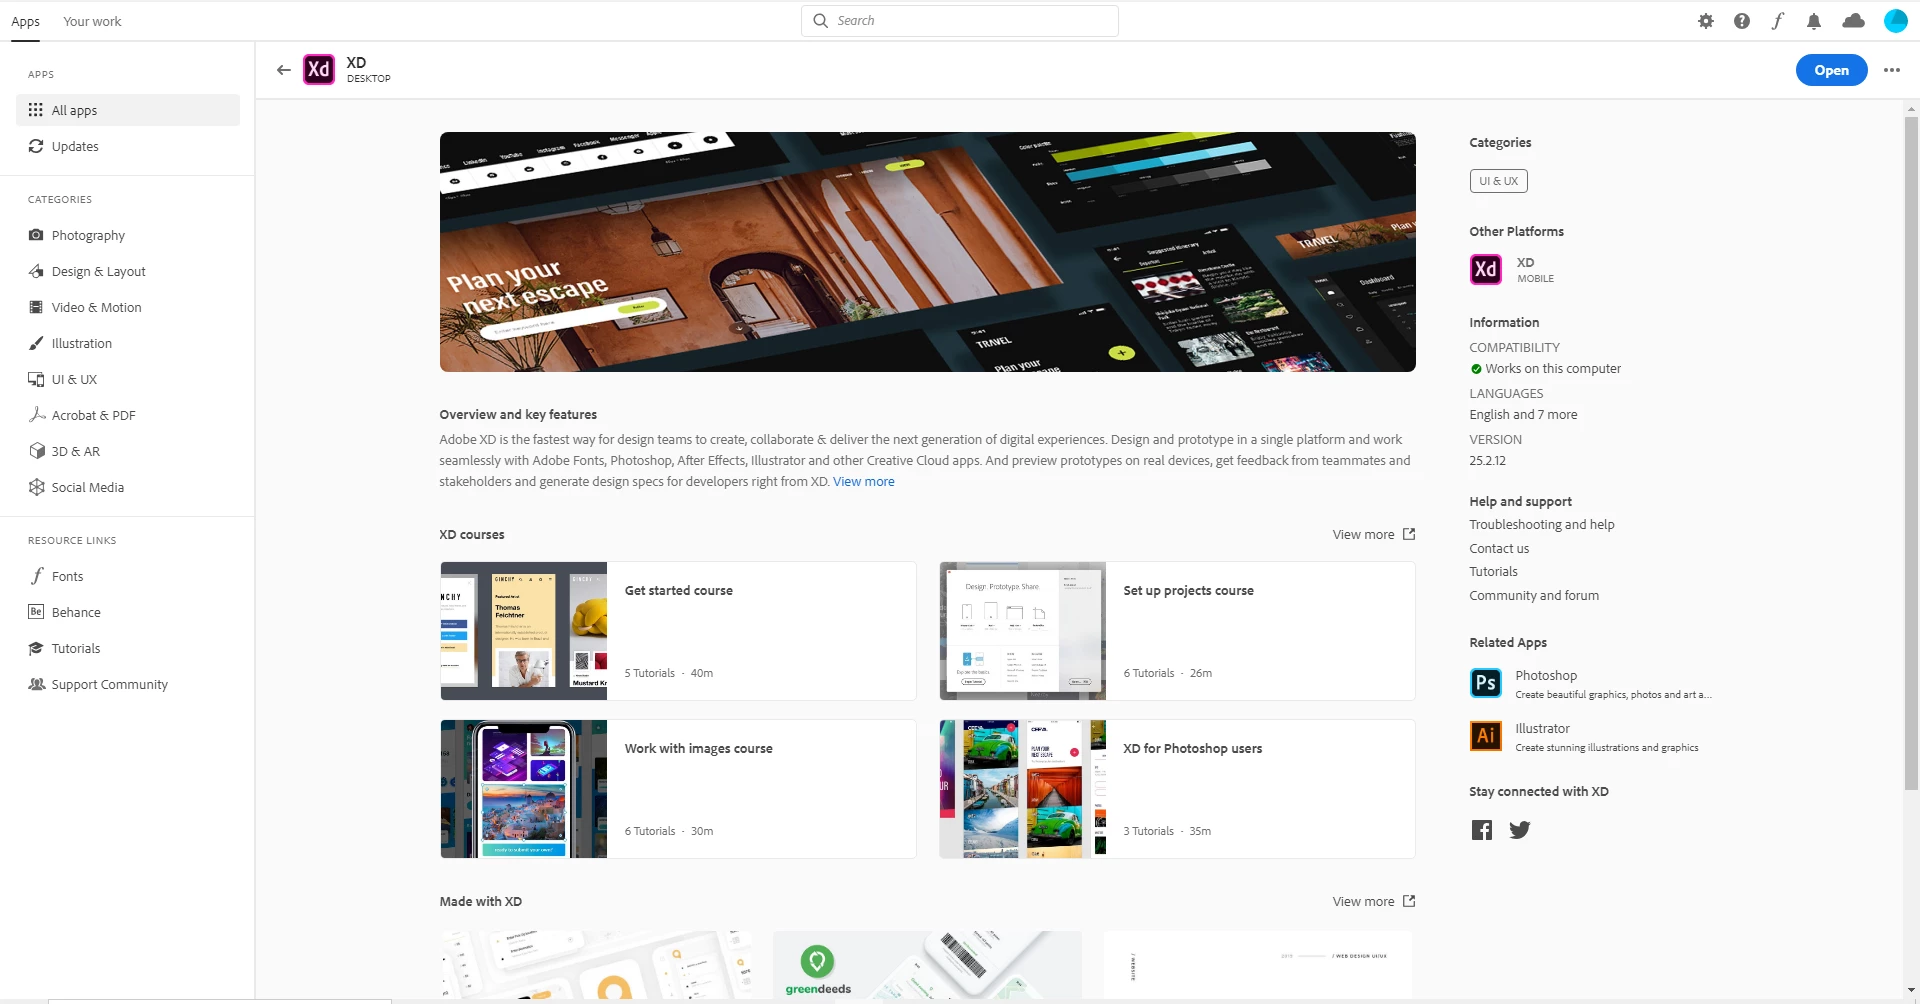This screenshot has width=1920, height=1004.
Task: Open the fonts icon in the top bar
Action: (1778, 21)
